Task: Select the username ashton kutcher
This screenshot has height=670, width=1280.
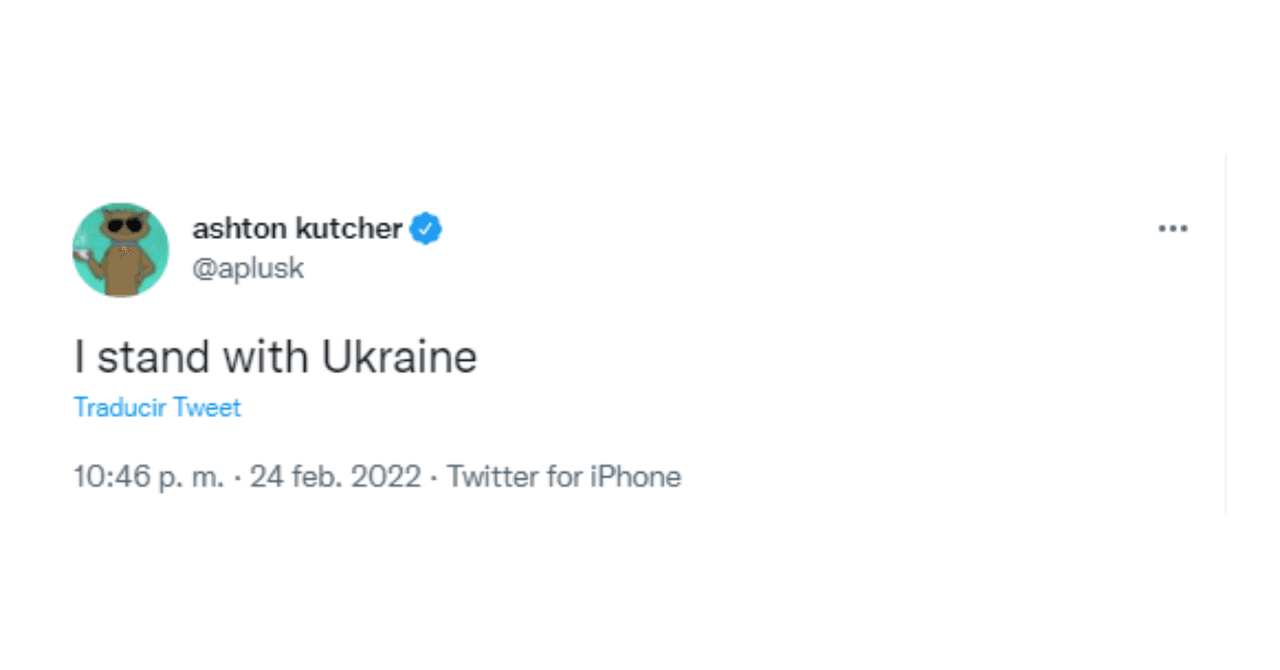Action: 296,228
